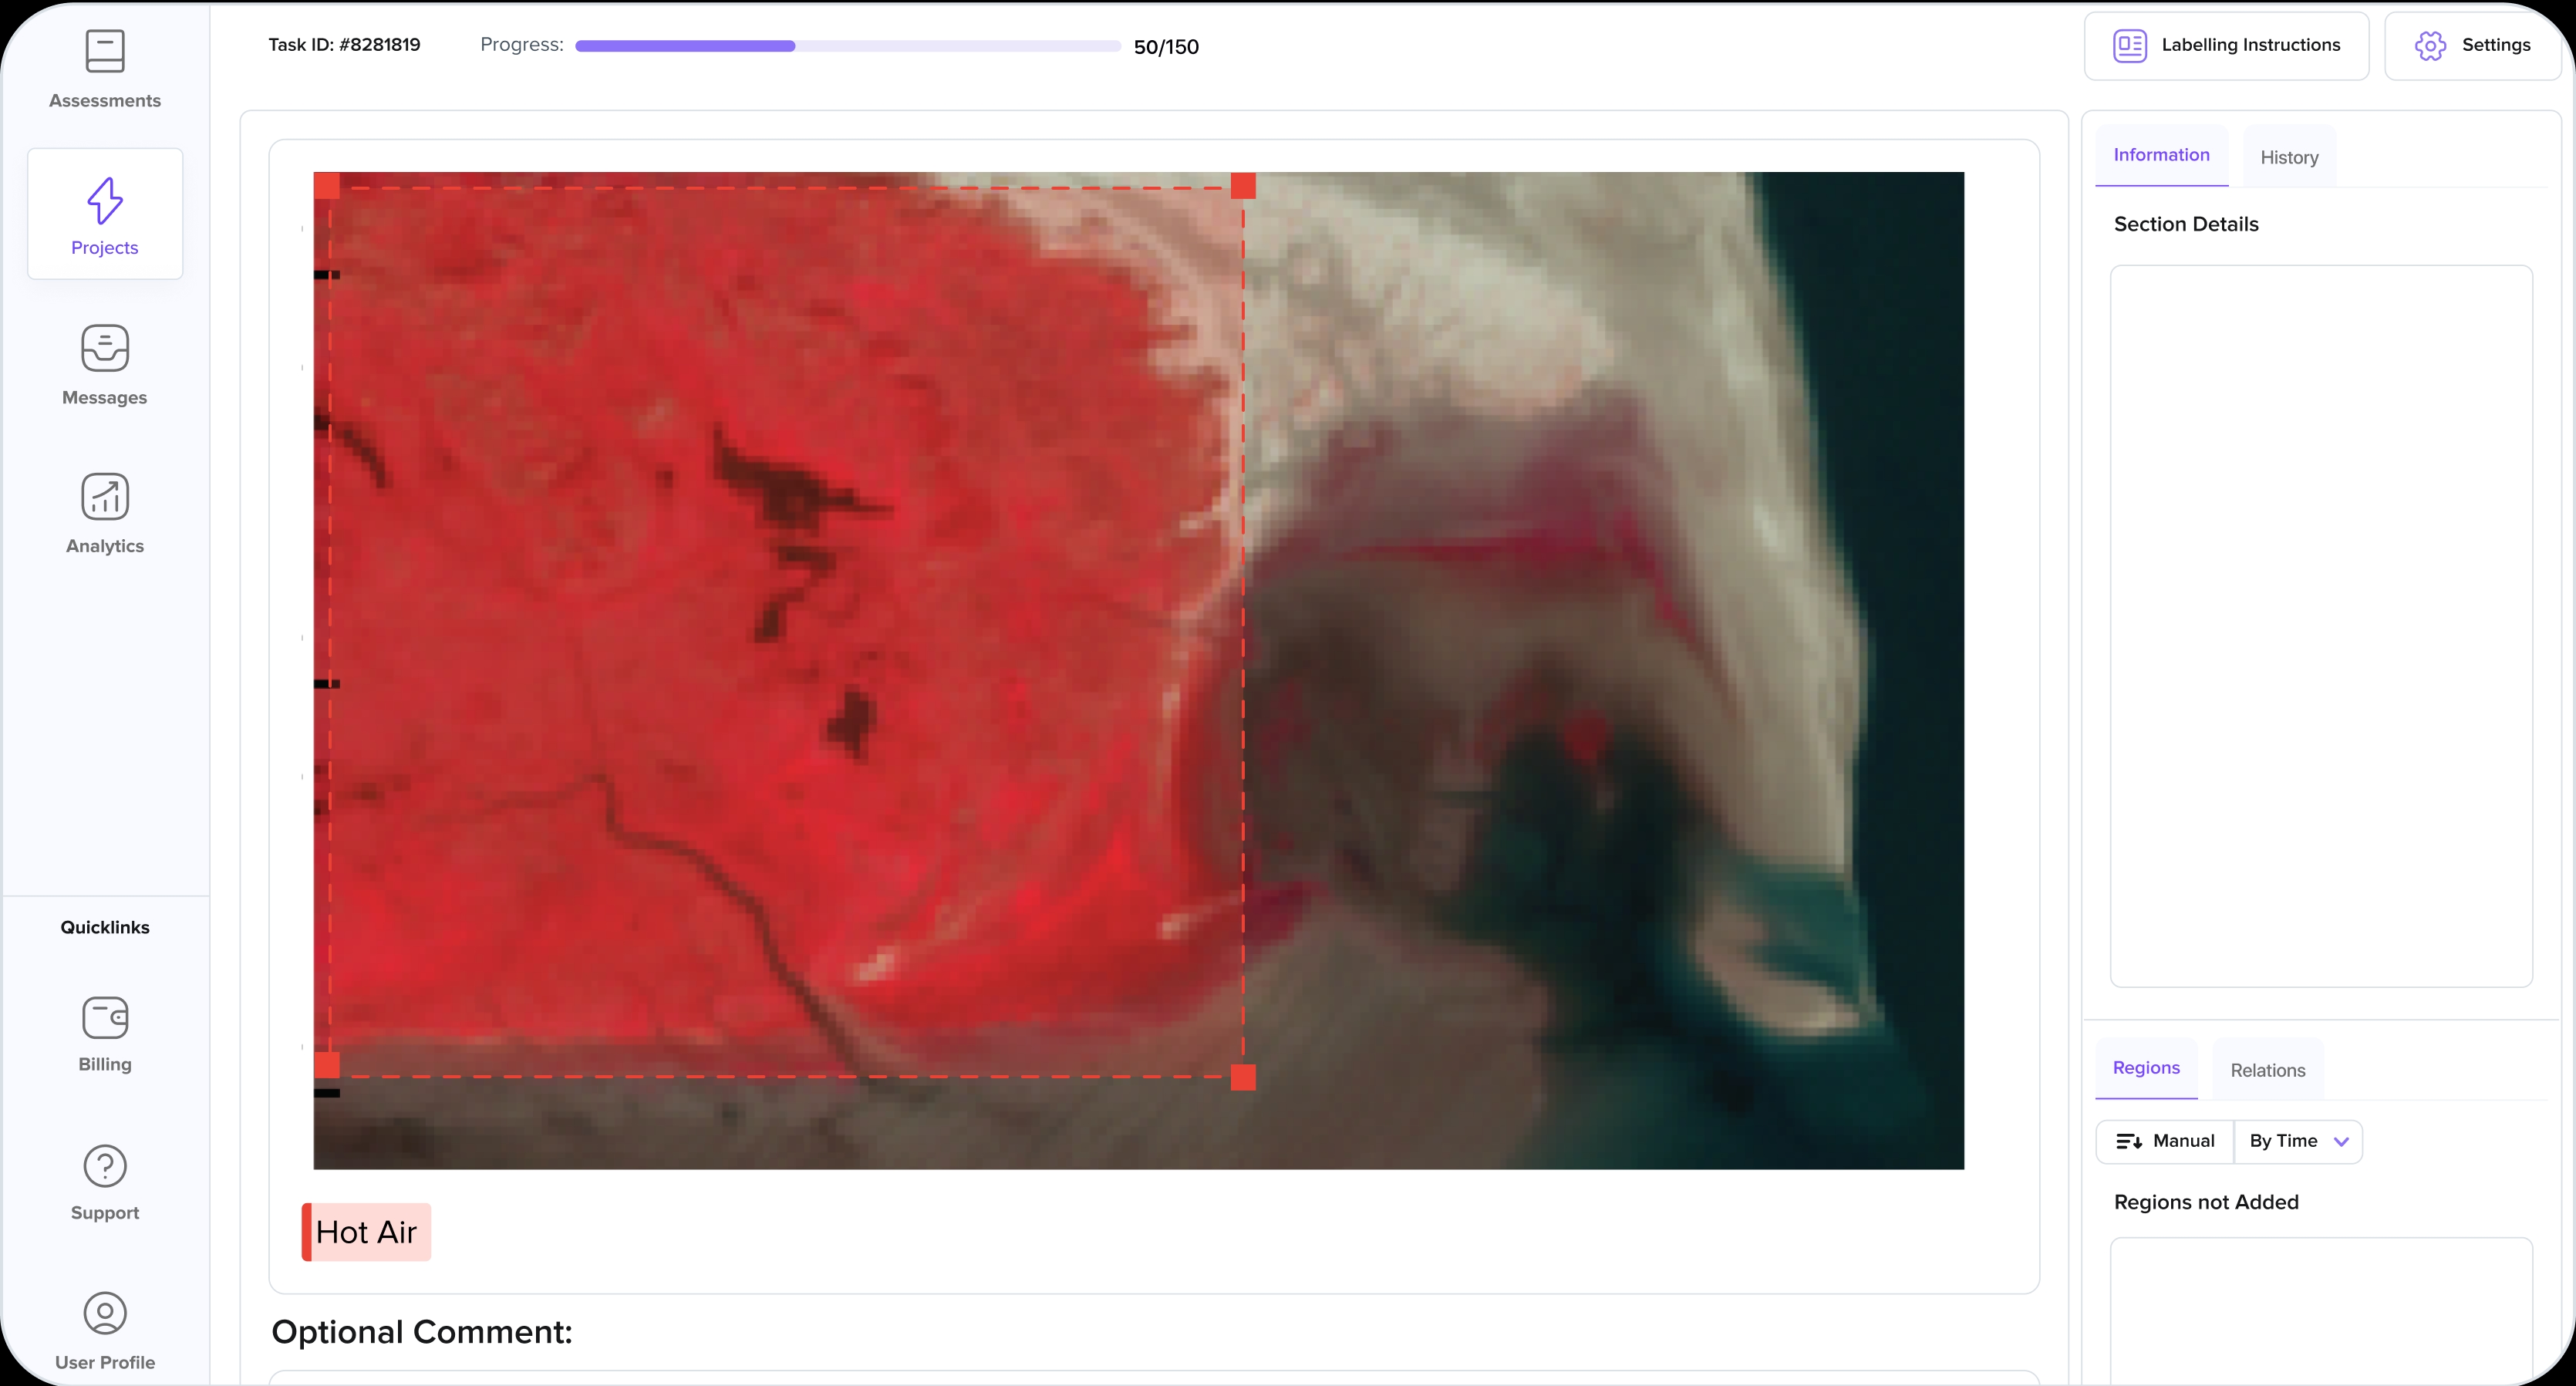
Task: Click the task progress bar
Action: (x=847, y=46)
